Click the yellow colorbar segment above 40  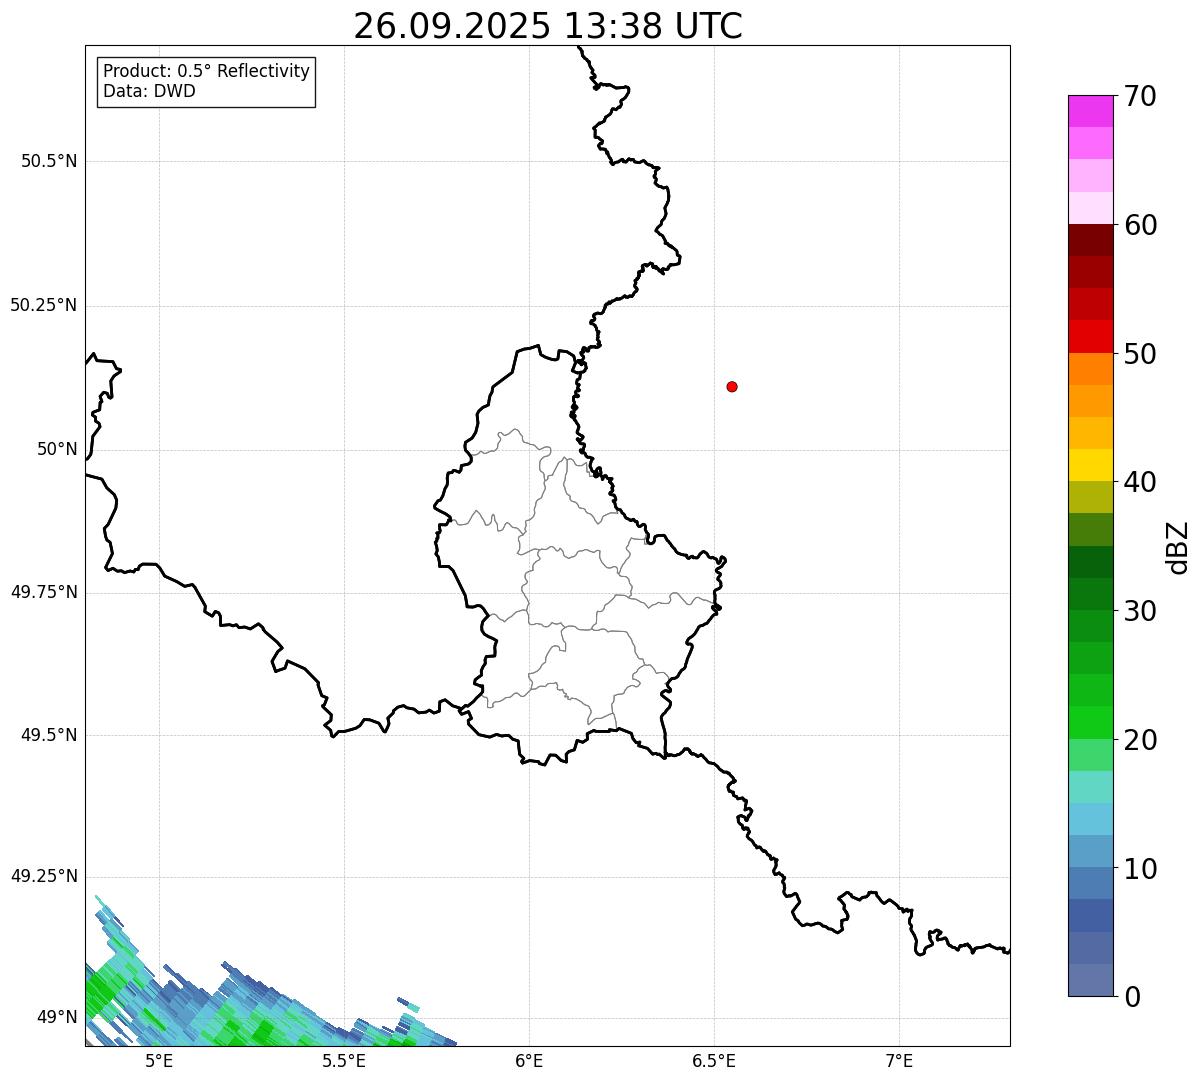[1090, 465]
